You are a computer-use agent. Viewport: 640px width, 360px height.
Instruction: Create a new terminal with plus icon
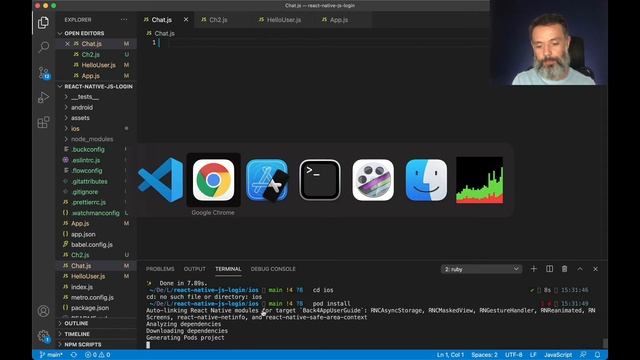[x=533, y=269]
